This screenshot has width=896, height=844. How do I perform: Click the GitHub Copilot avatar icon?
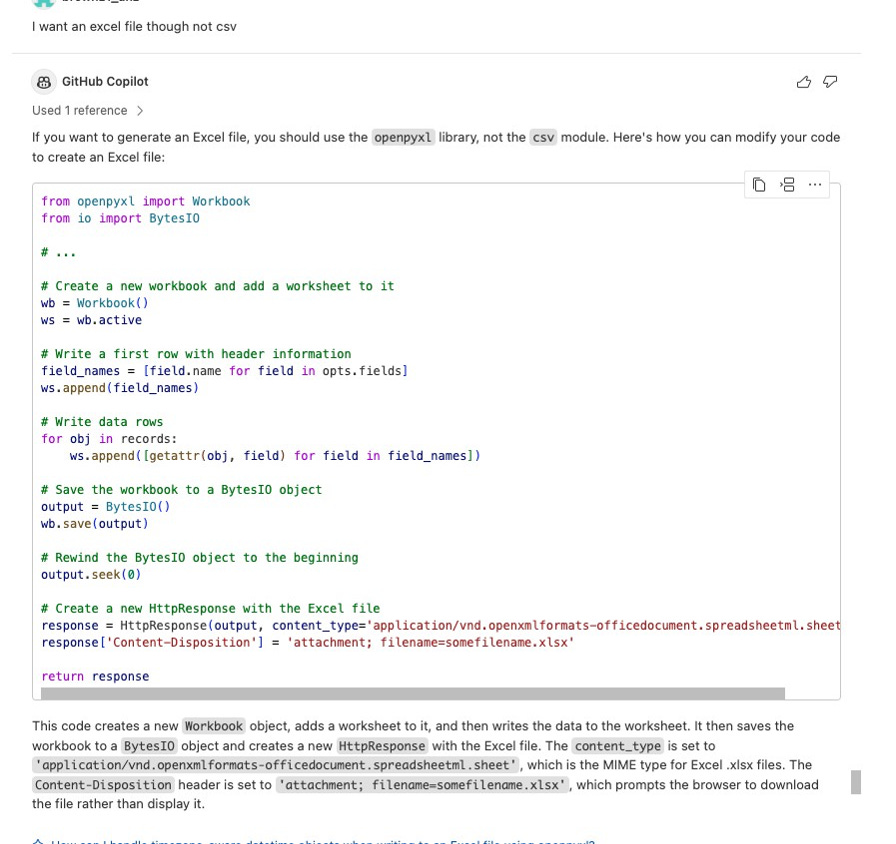[x=44, y=82]
